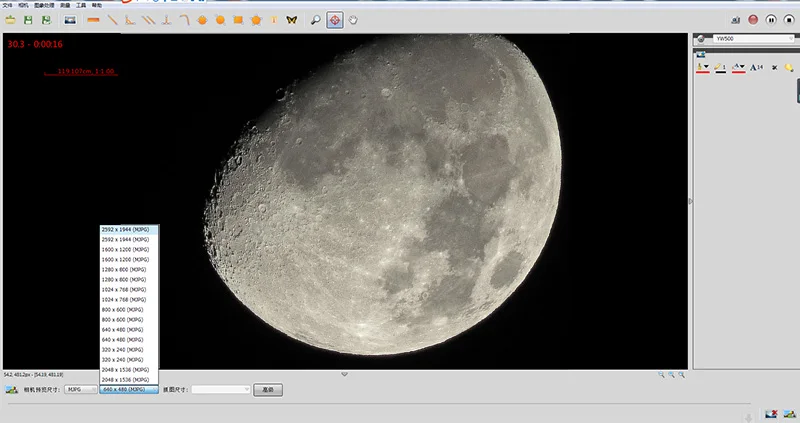The height and width of the screenshot is (423, 800).
Task: Stop the camera capture
Action: tap(789, 19)
